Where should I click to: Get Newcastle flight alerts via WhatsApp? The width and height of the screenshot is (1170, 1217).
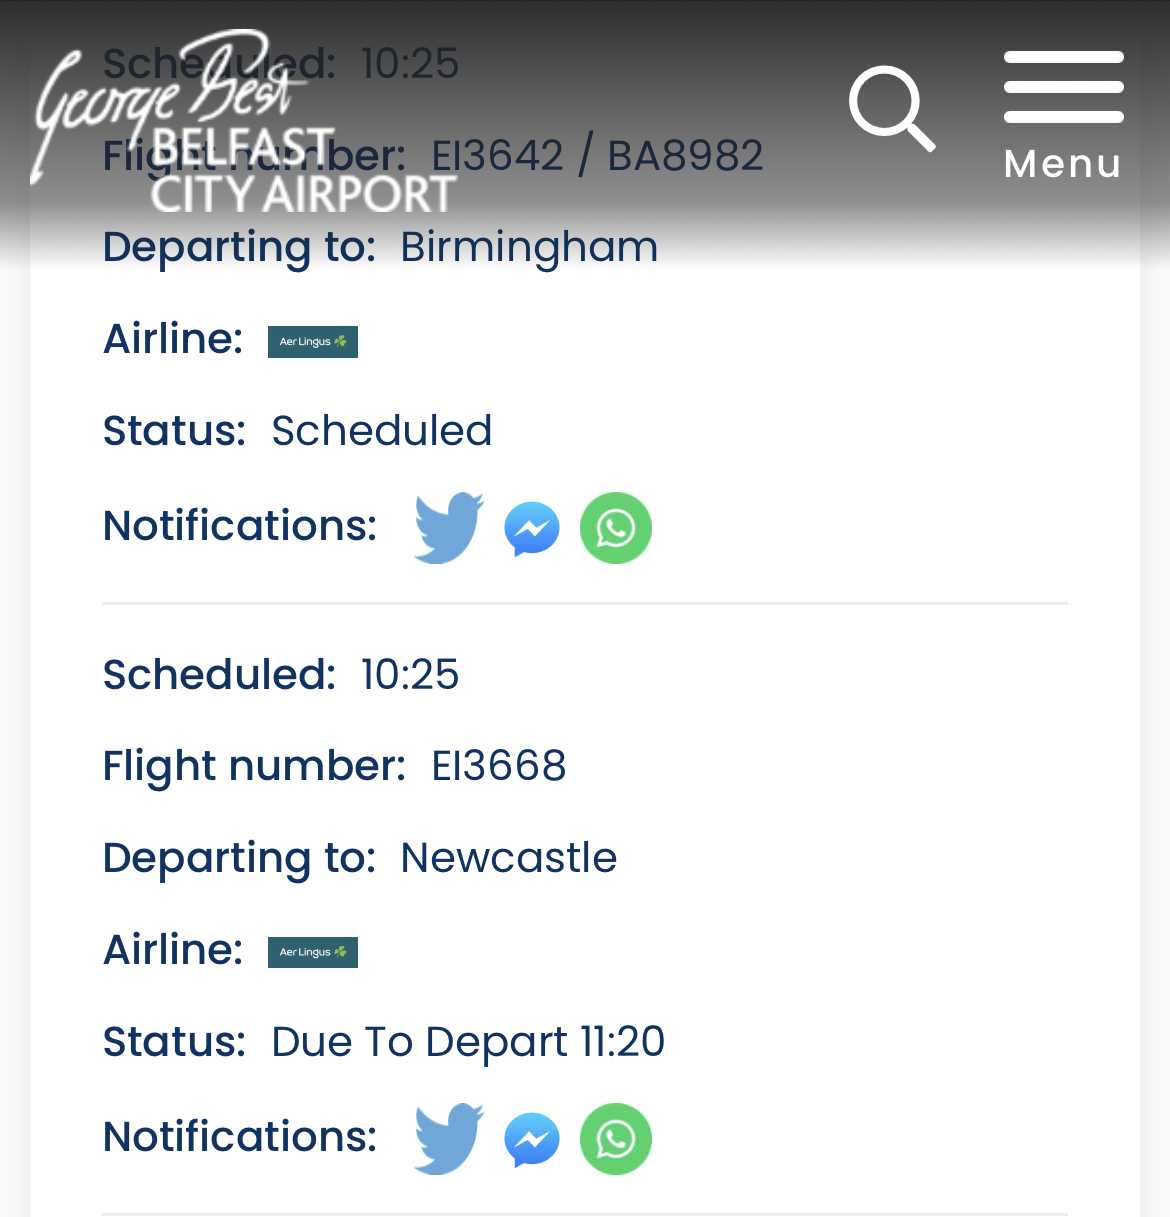tap(616, 1139)
